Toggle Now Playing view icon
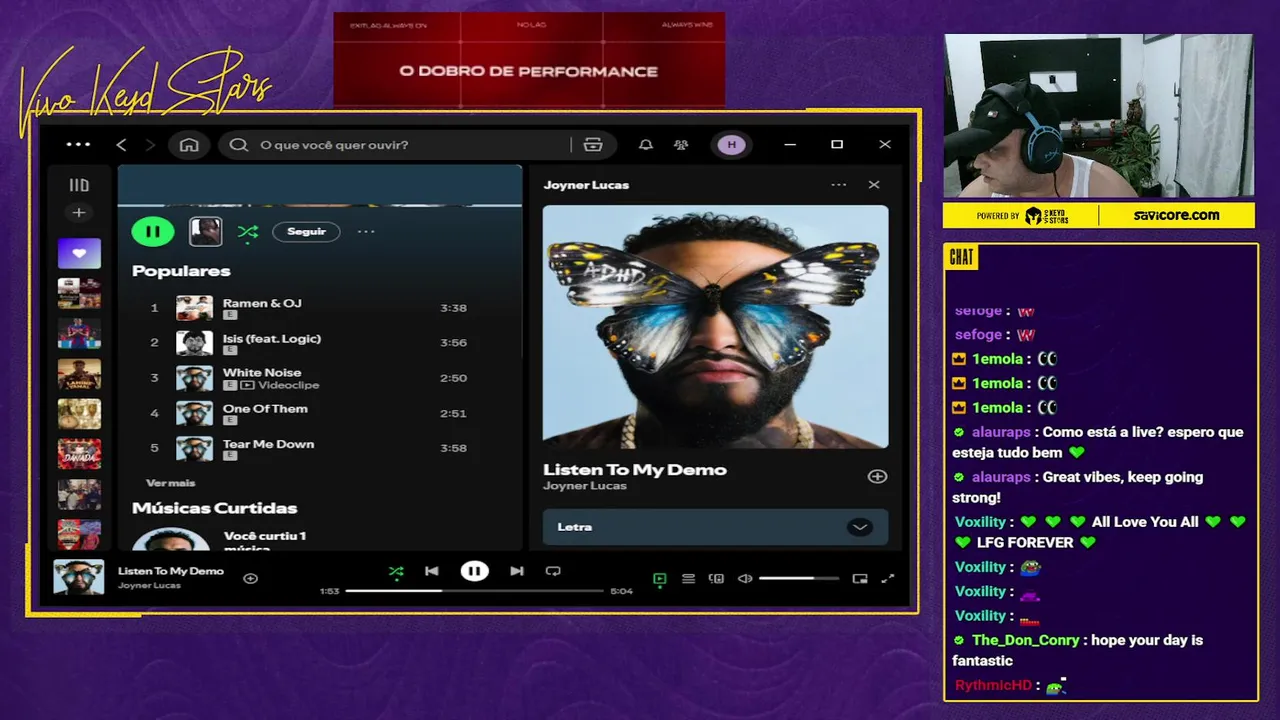The image size is (1280, 720). [659, 578]
